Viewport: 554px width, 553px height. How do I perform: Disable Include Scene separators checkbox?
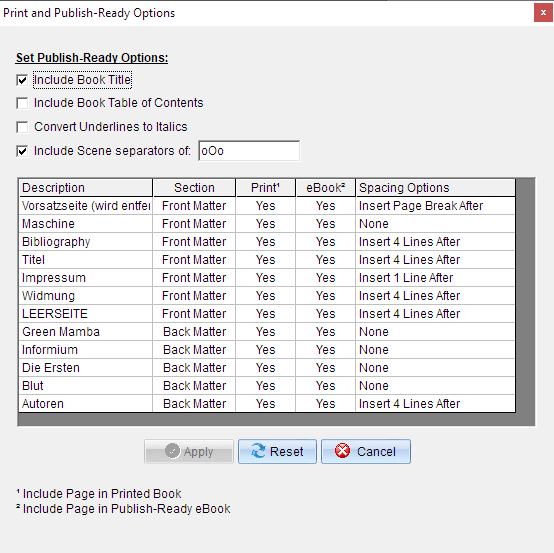[22, 151]
